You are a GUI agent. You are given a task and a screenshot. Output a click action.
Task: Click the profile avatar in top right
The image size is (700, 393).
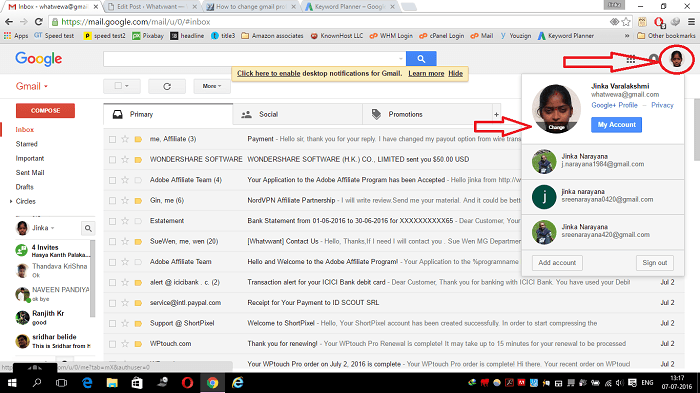coord(677,59)
